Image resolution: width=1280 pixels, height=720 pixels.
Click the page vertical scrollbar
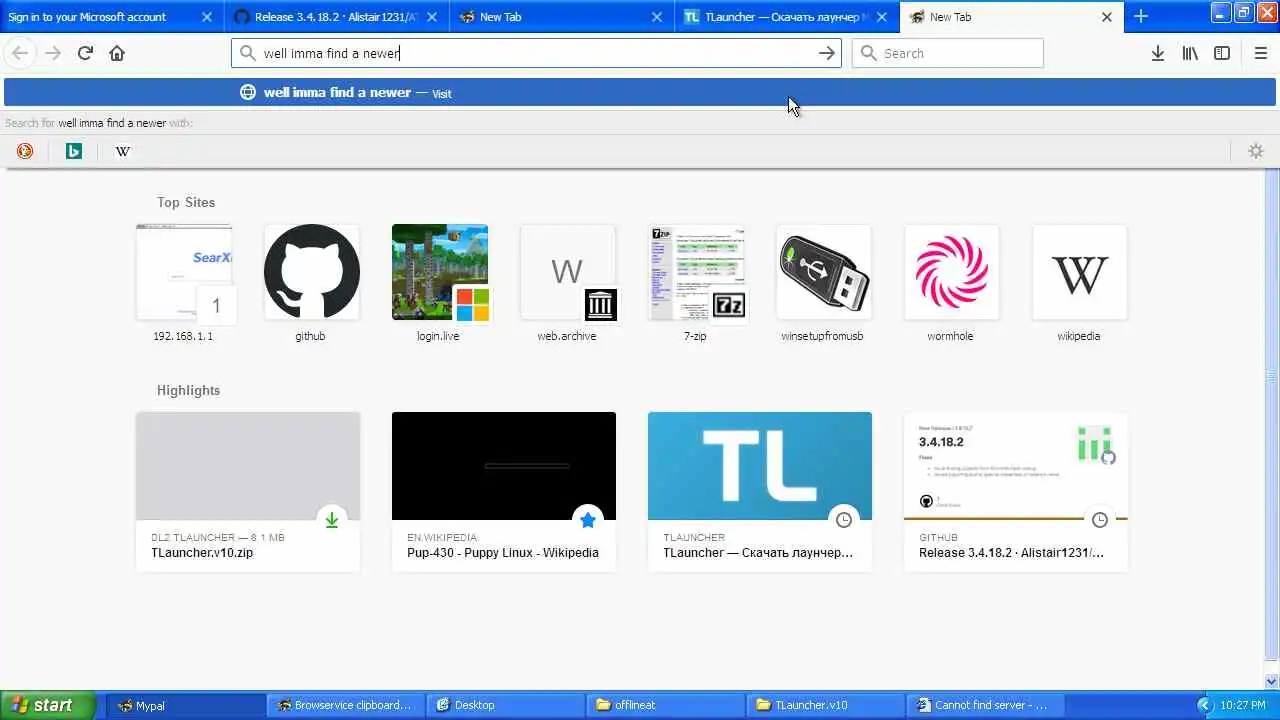click(x=1272, y=415)
